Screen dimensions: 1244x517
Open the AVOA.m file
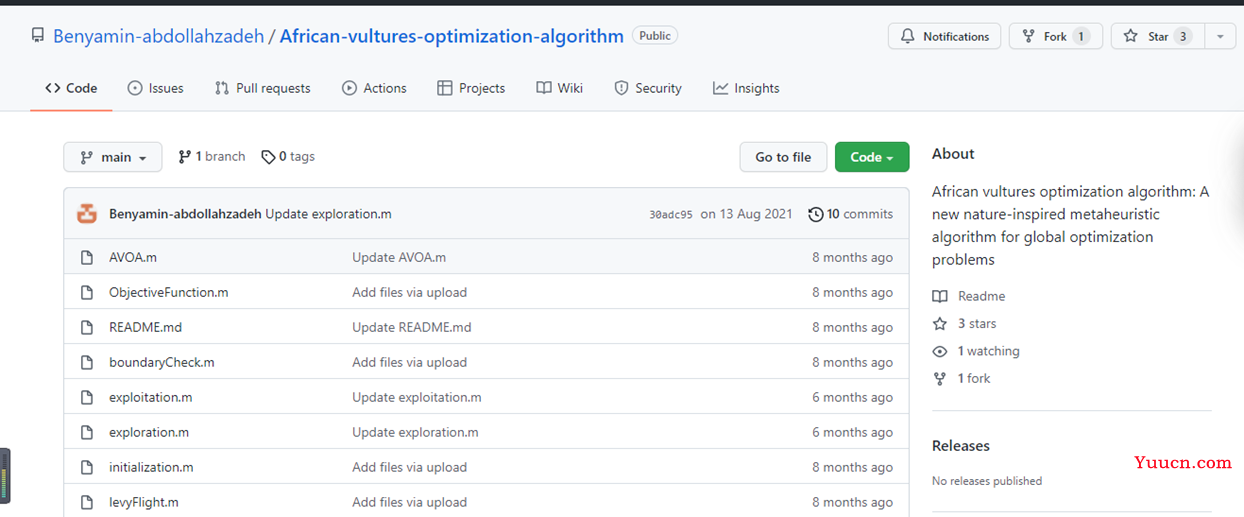pyautogui.click(x=133, y=258)
